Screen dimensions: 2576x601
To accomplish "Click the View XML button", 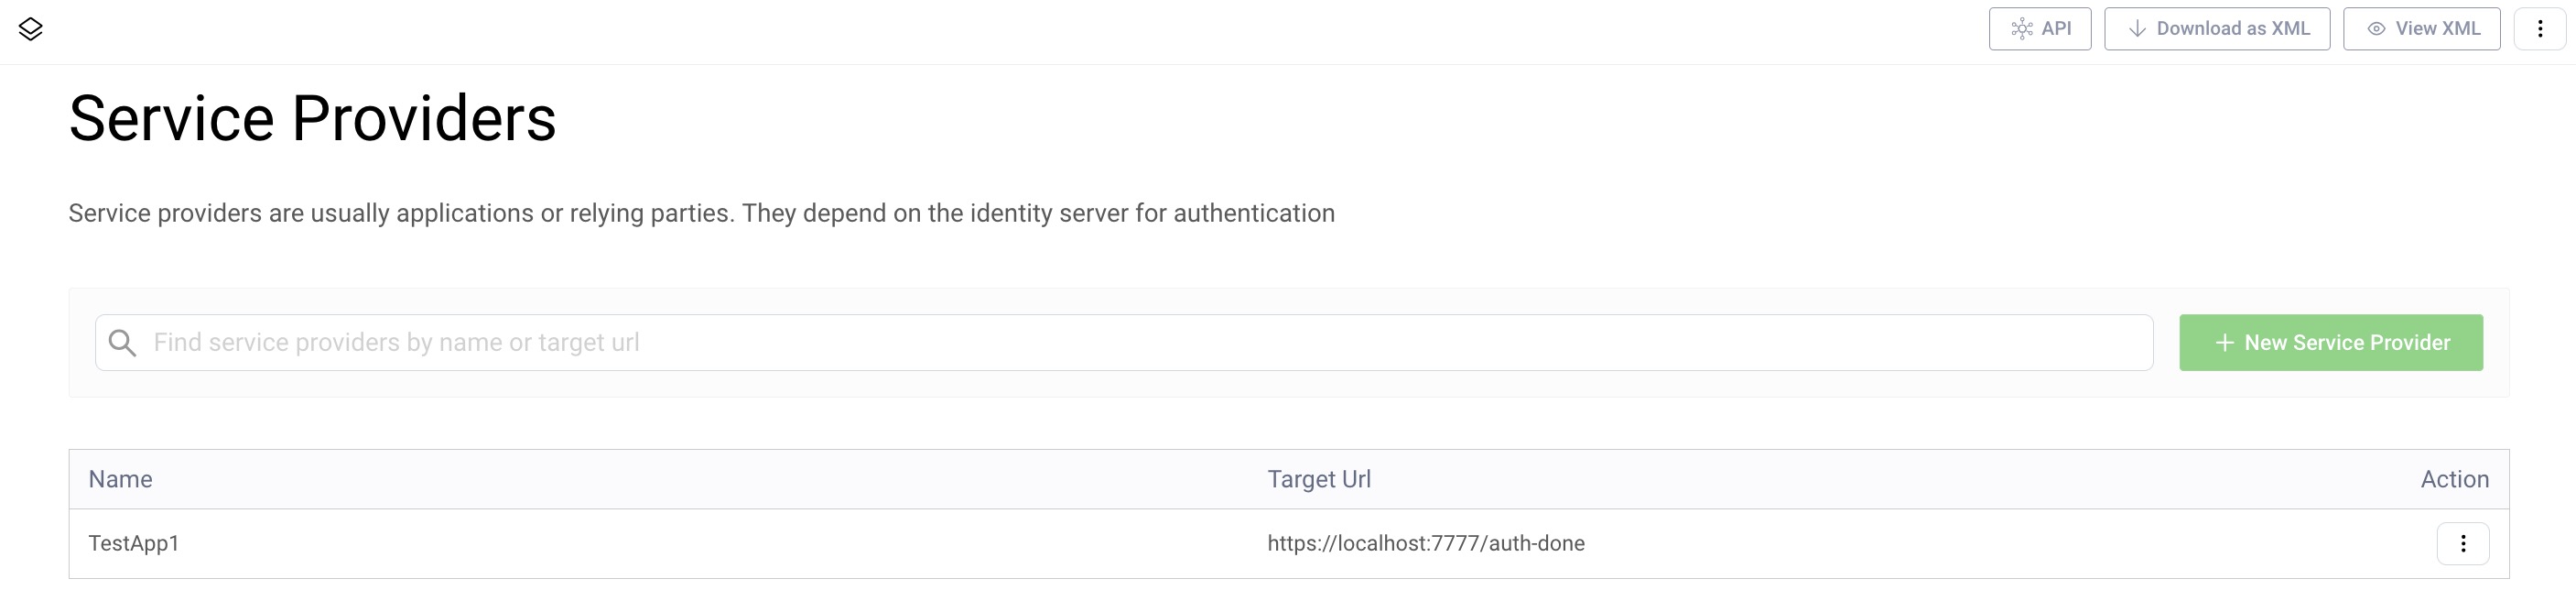I will [2421, 28].
